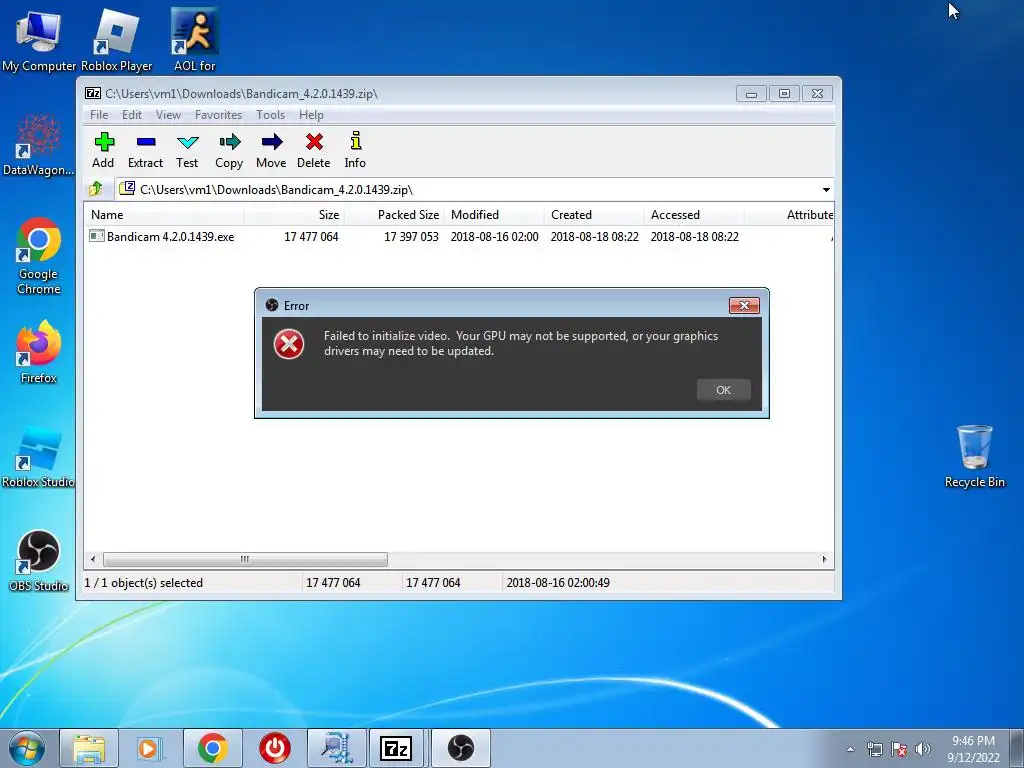This screenshot has width=1024, height=768.
Task: Open Google Chrome desktop shortcut
Action: (39, 256)
